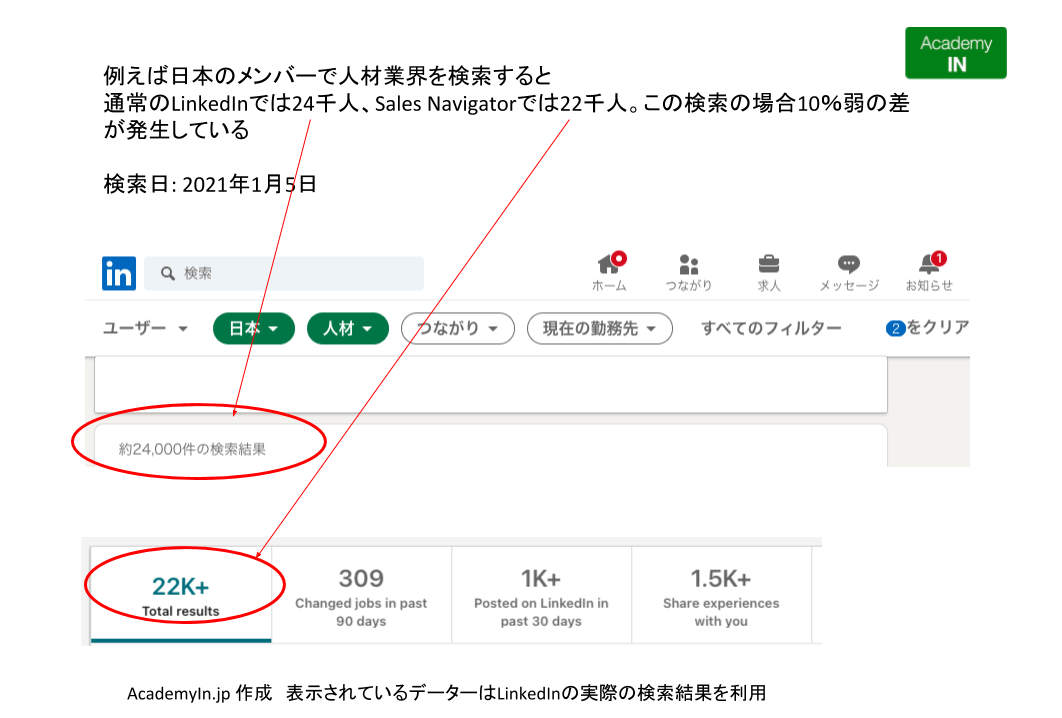Viewport: 1062px width, 718px height.
Task: Open LinkedIn home with the ホーム icon
Action: pyautogui.click(x=610, y=266)
